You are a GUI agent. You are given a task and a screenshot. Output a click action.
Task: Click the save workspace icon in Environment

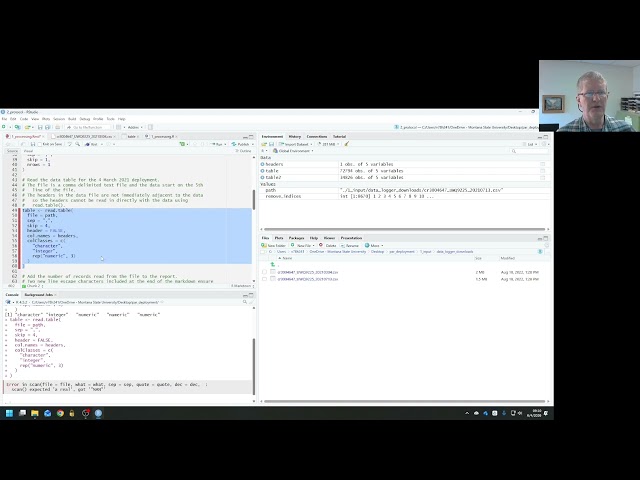(x=271, y=144)
